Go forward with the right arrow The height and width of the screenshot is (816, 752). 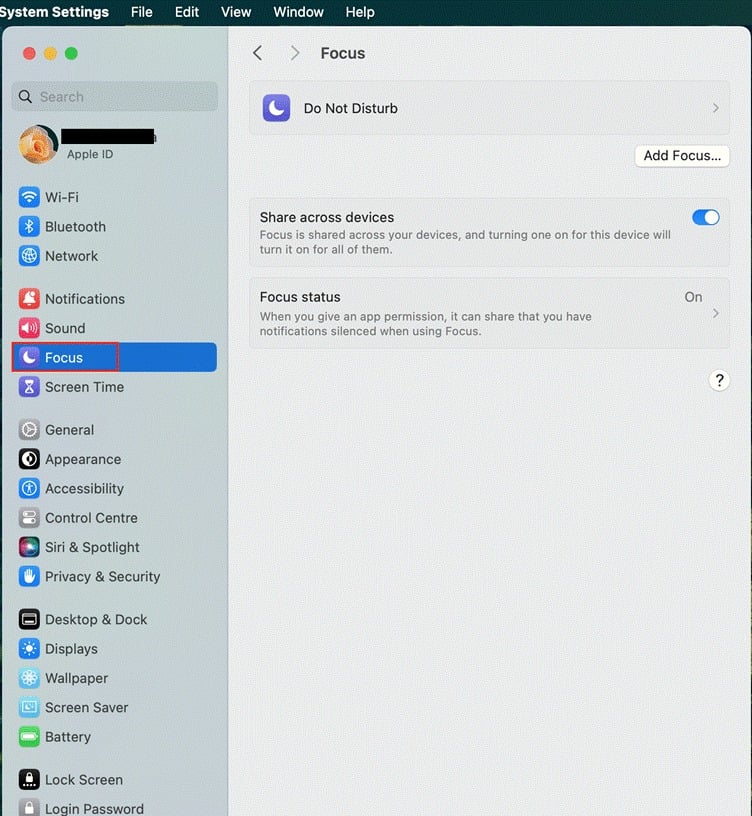(x=295, y=53)
